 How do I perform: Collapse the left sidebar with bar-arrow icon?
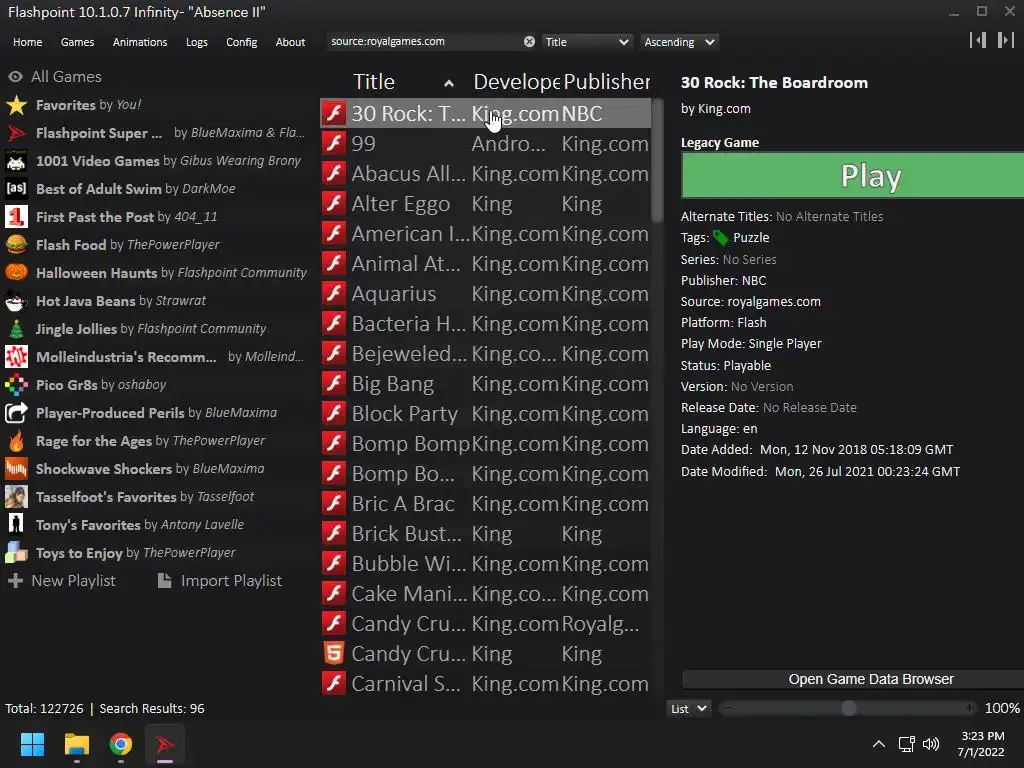pos(978,40)
